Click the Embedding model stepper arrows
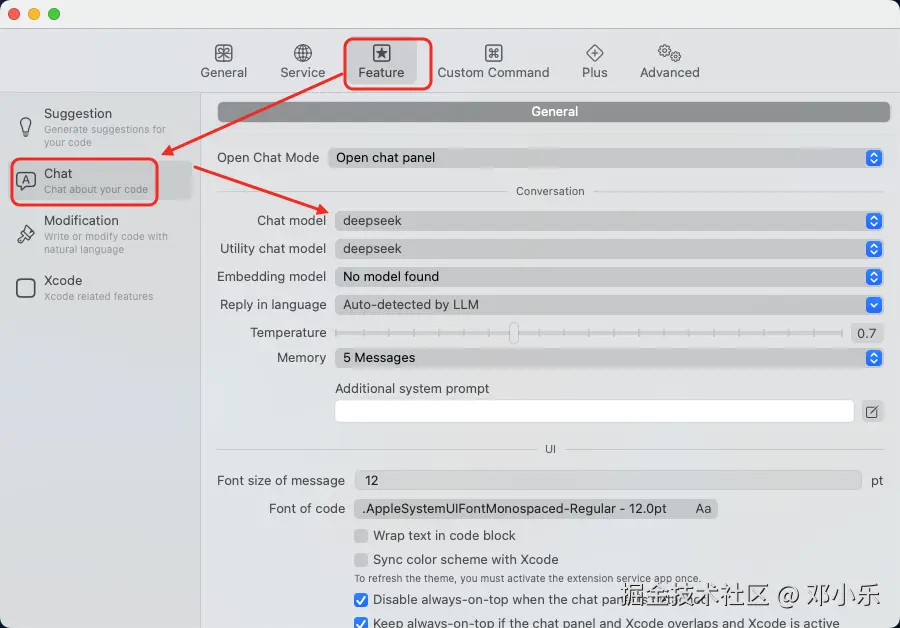Image resolution: width=900 pixels, height=628 pixels. (874, 277)
